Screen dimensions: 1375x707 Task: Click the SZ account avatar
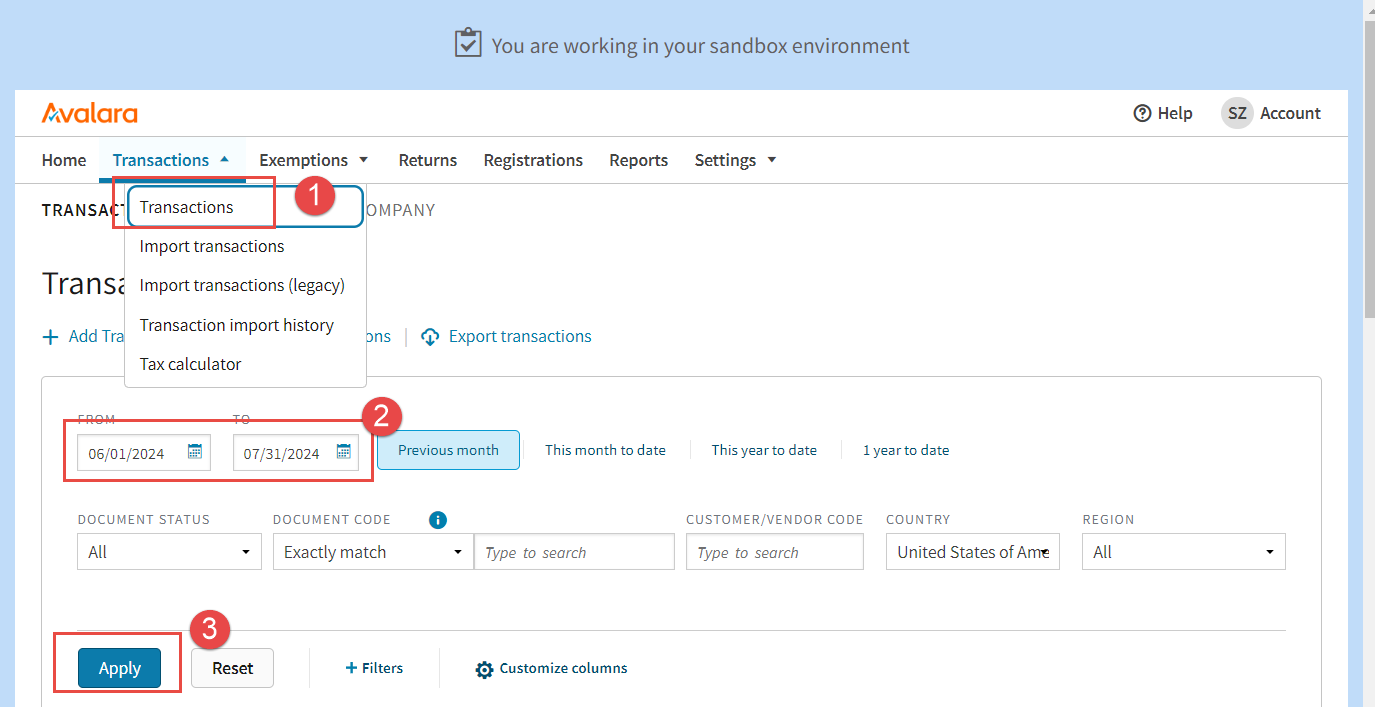pos(1237,113)
